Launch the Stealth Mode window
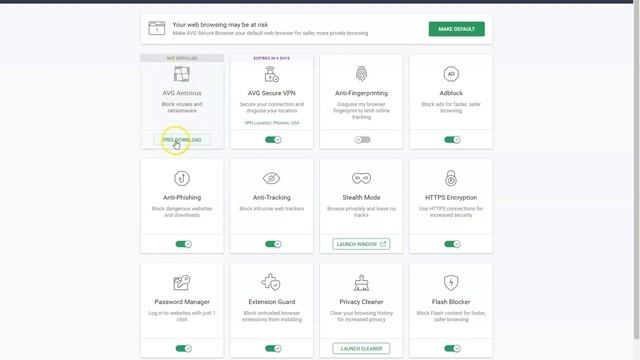 (361, 244)
